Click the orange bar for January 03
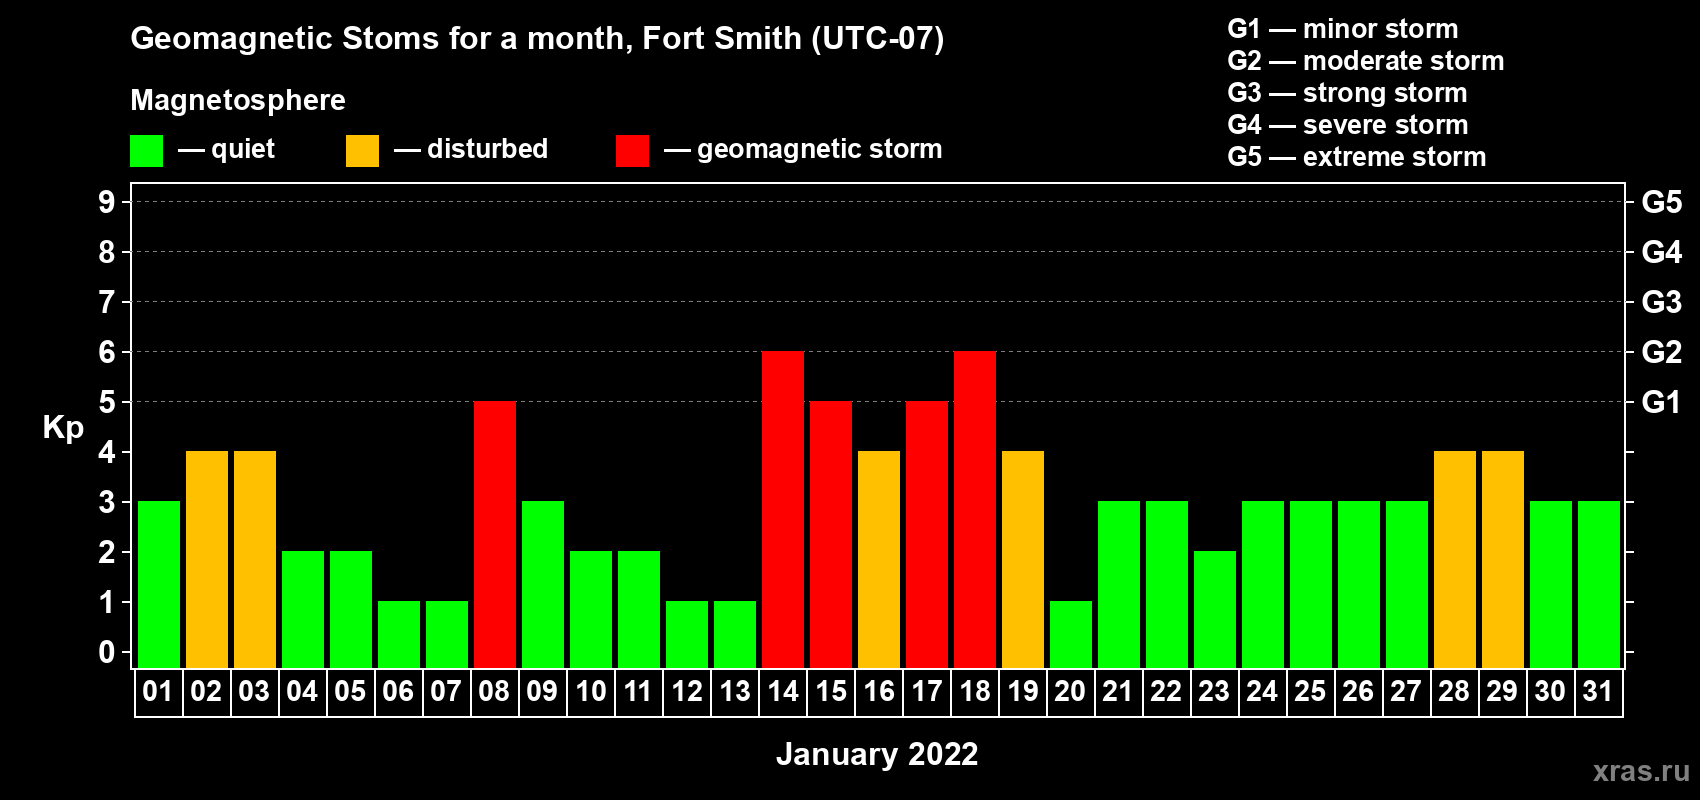Viewport: 1700px width, 800px height. 255,560
